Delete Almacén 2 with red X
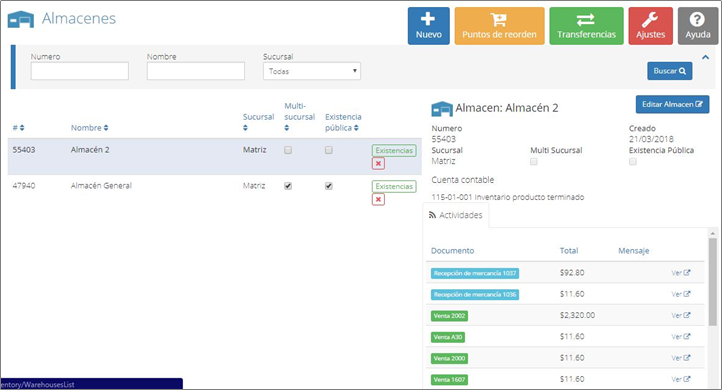The image size is (722, 390). click(378, 163)
